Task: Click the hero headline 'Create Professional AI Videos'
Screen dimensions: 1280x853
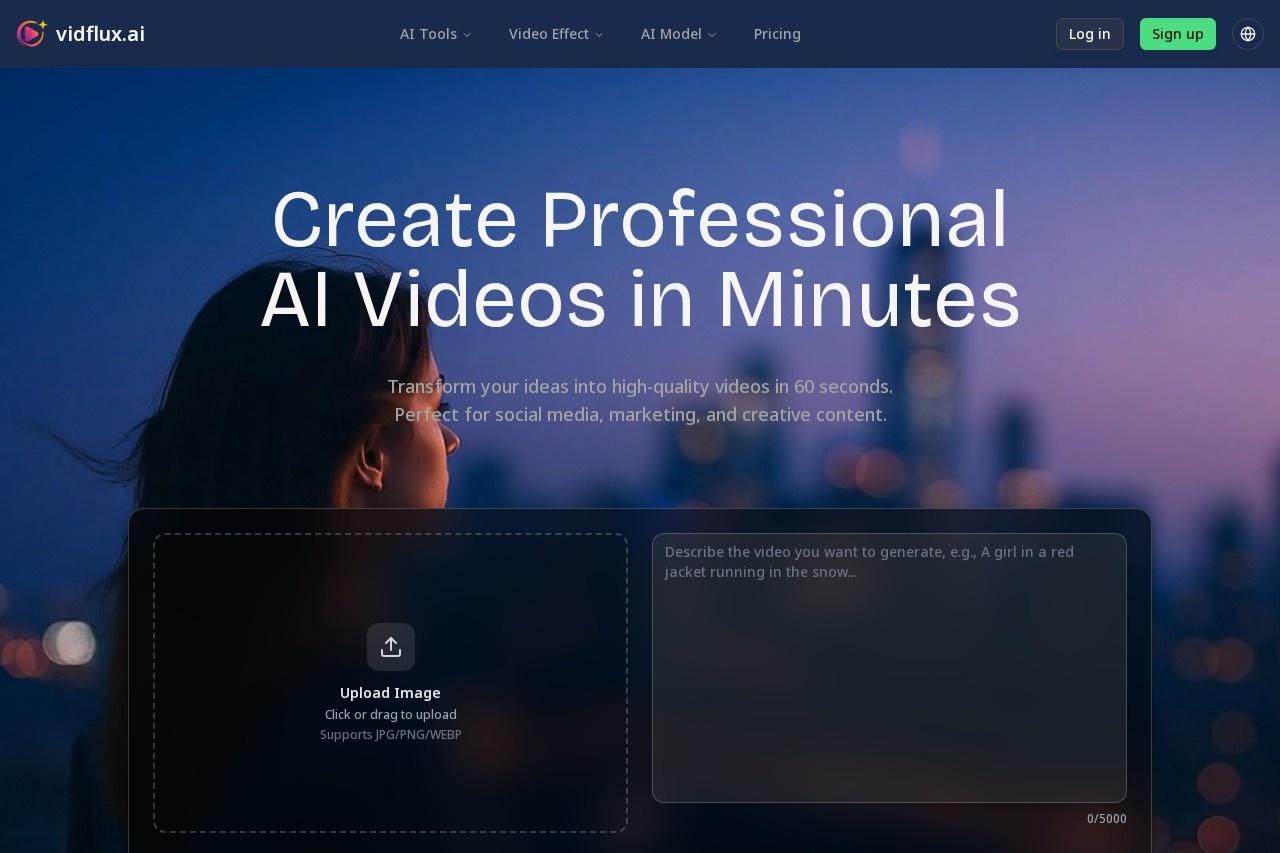Action: click(640, 258)
